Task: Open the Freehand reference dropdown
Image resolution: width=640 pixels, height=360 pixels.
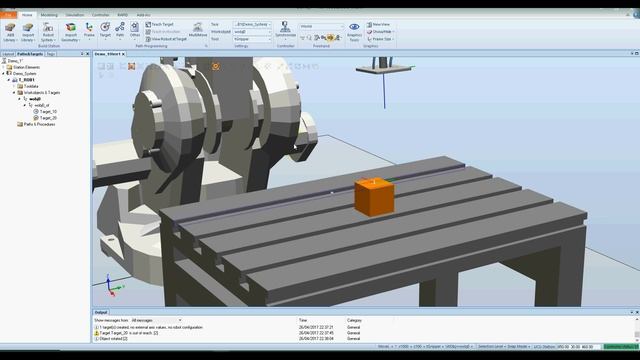Action: click(x=322, y=27)
